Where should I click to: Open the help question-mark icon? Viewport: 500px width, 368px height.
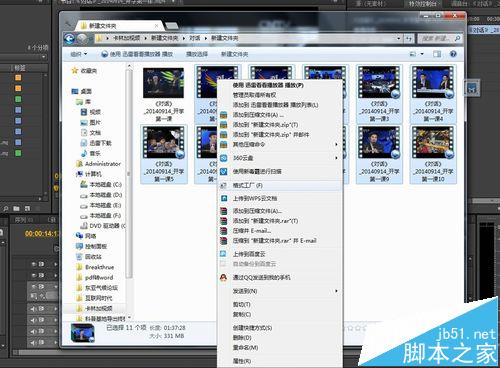(x=453, y=54)
